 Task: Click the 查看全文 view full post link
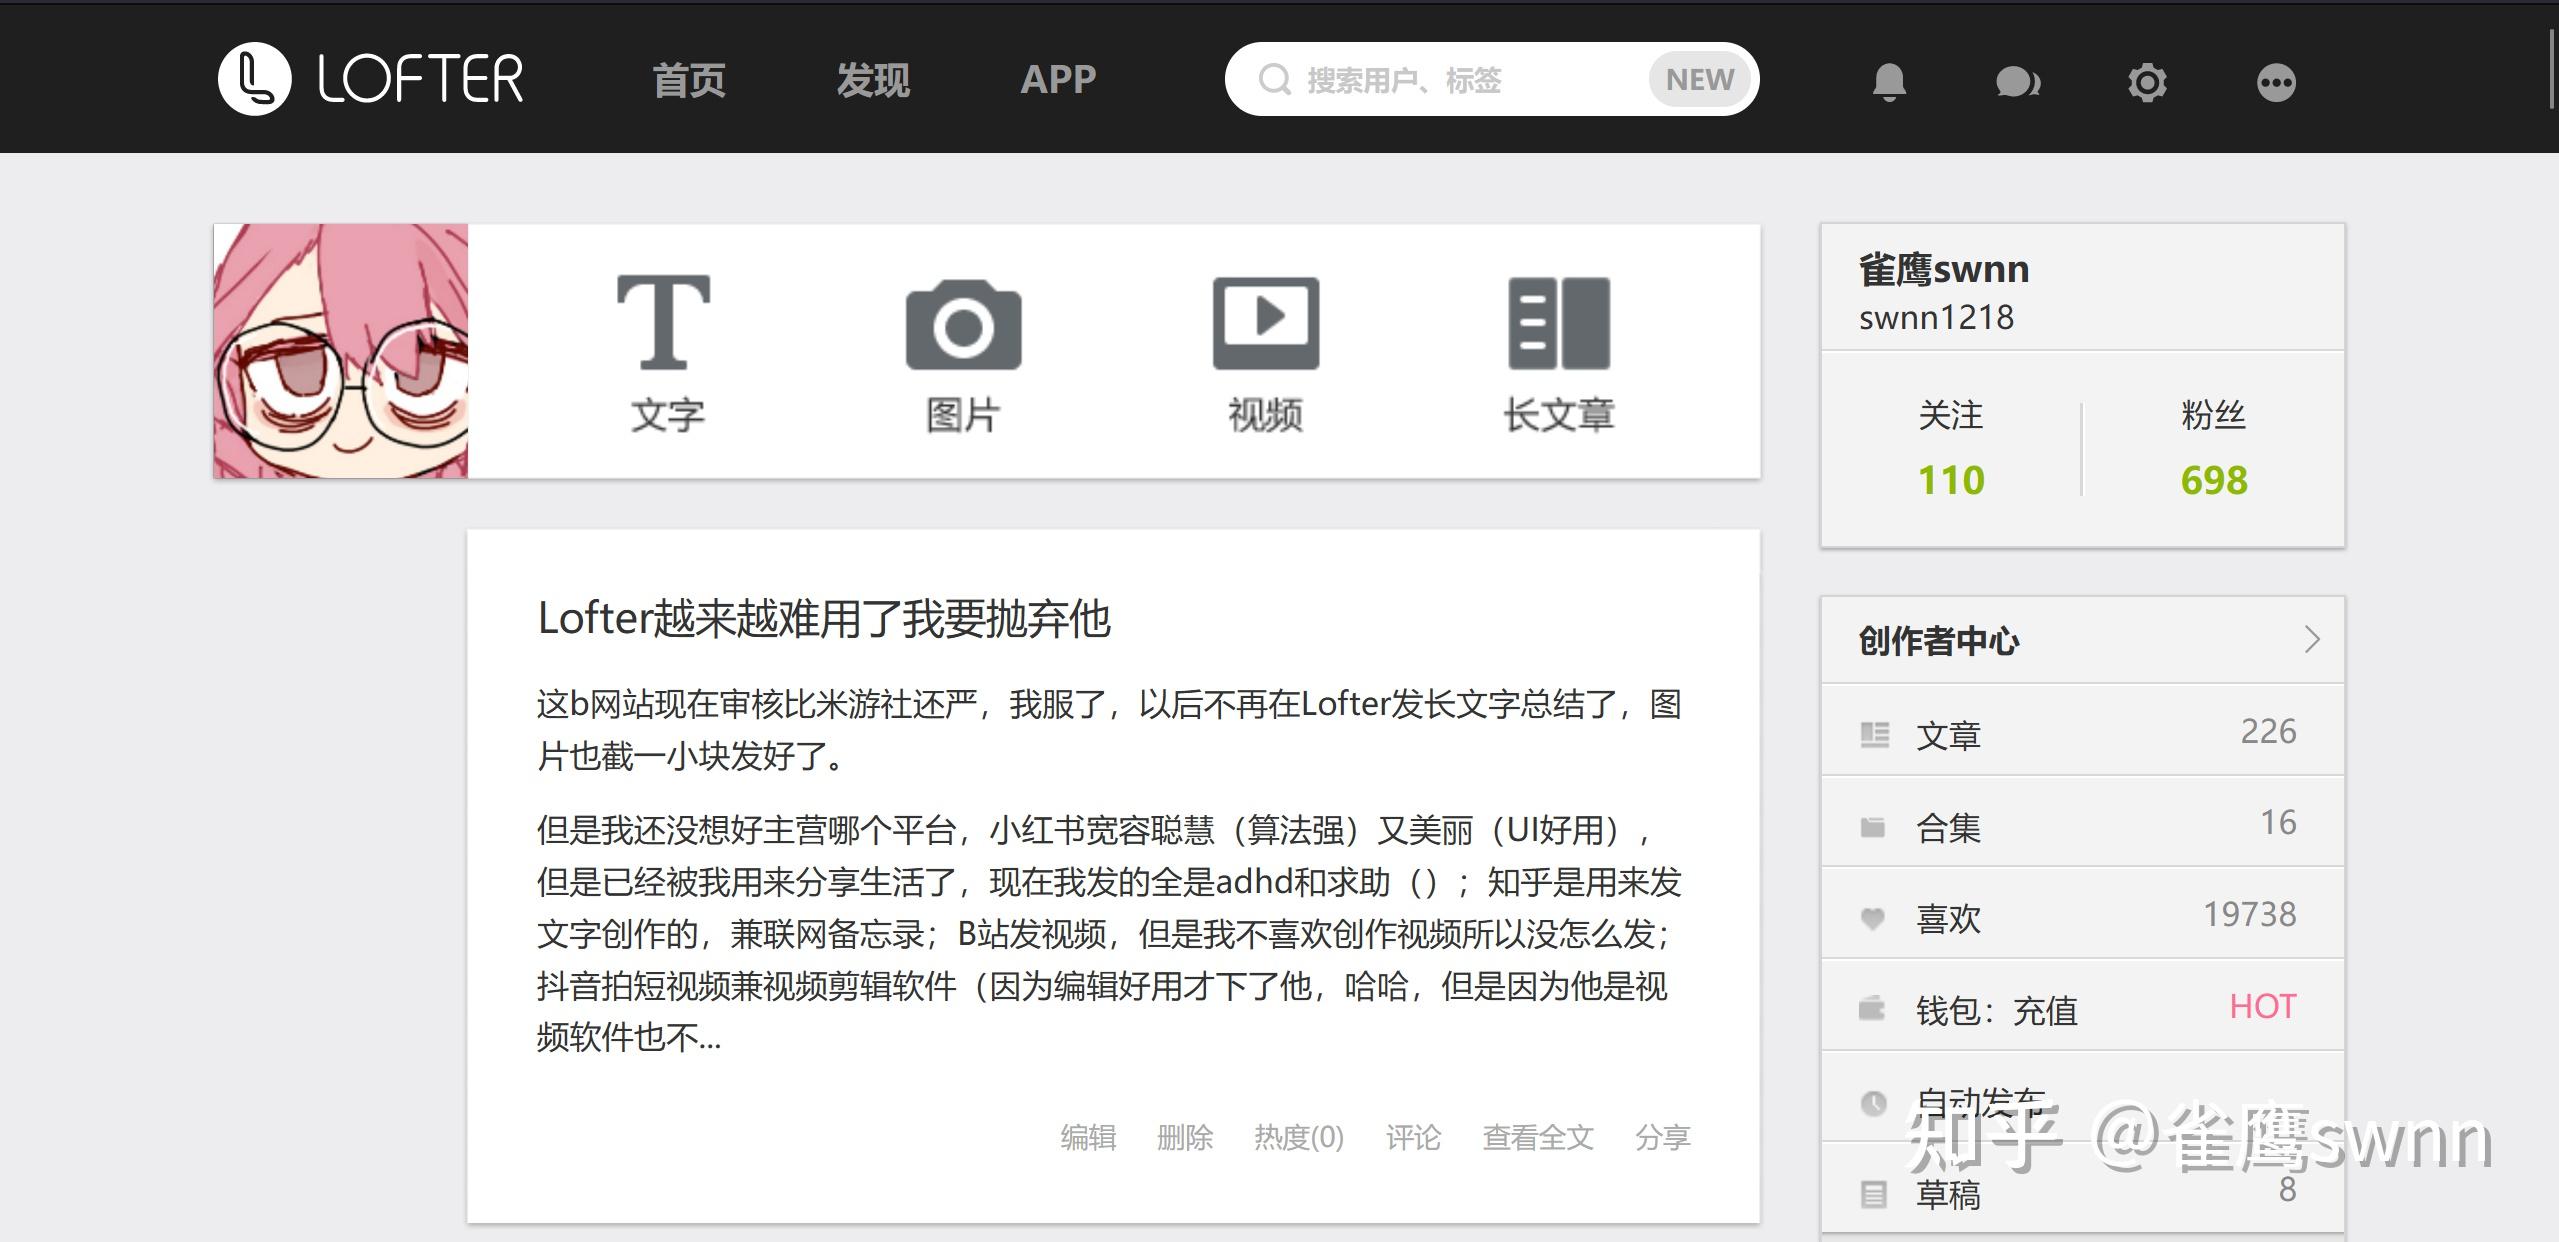tap(1538, 1136)
